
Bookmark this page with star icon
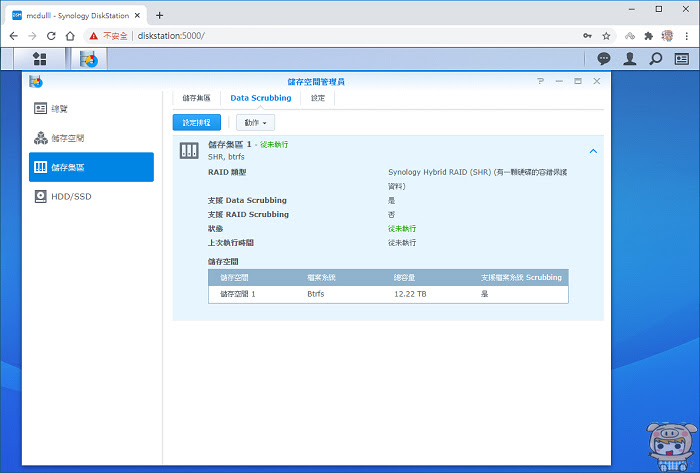[606, 36]
